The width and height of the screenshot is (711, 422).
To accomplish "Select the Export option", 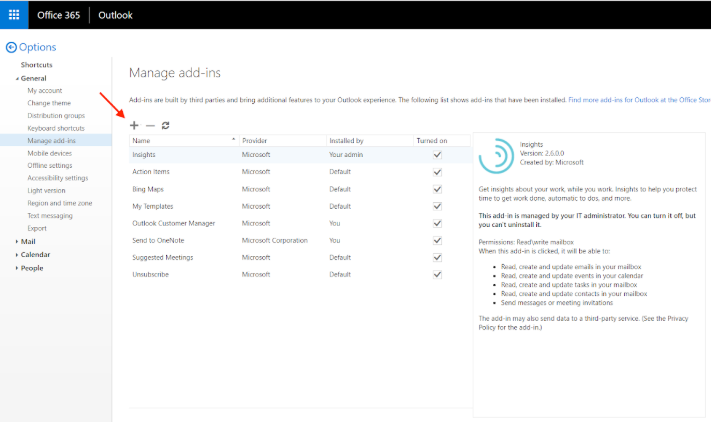I will (37, 228).
